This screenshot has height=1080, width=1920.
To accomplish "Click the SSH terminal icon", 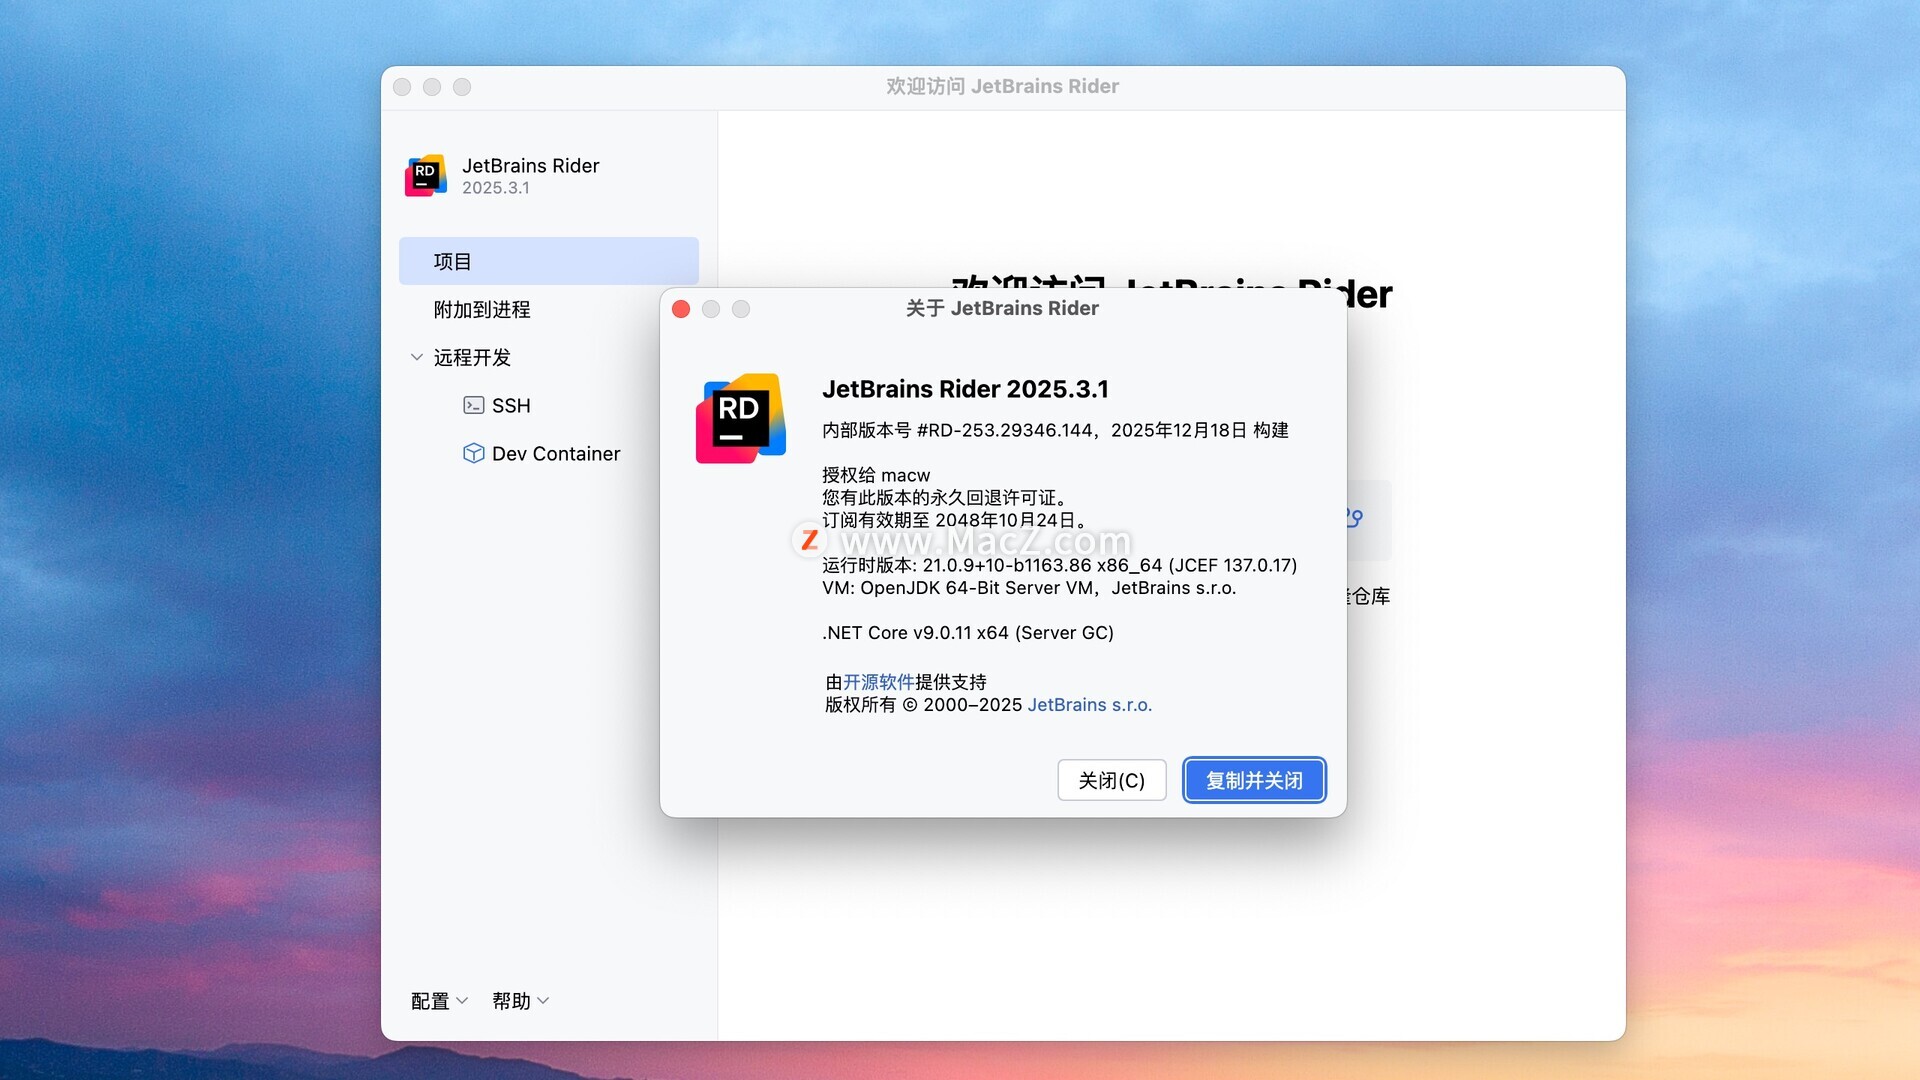I will (x=473, y=405).
